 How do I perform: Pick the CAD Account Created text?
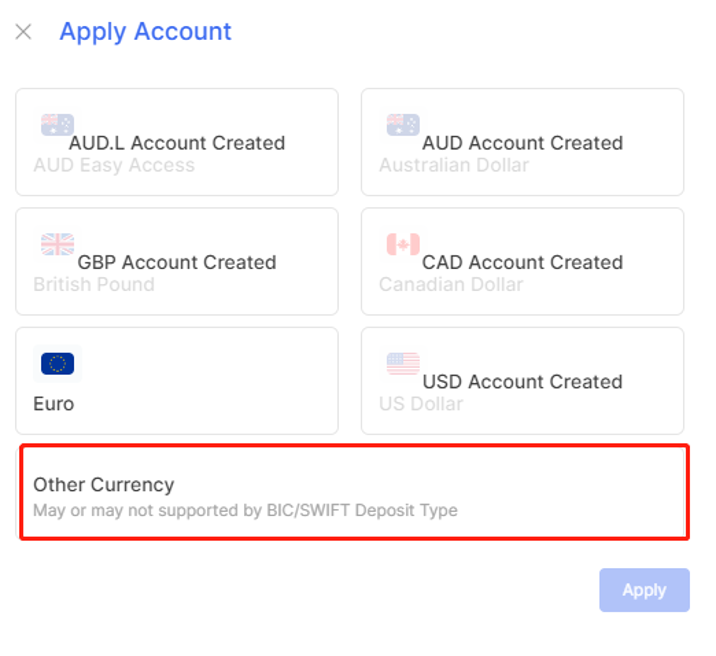pyautogui.click(x=522, y=262)
